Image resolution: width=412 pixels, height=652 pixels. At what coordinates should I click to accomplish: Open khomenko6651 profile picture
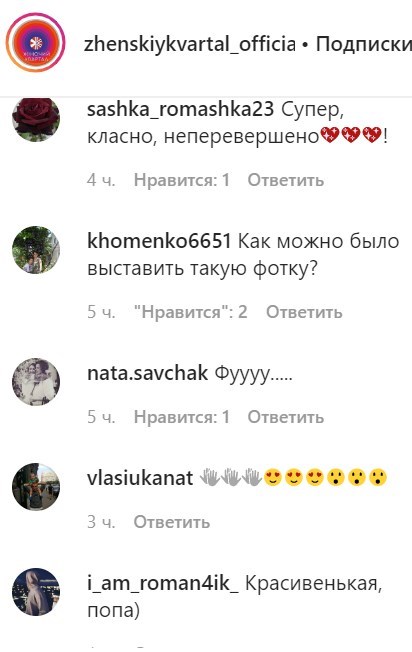coord(36,250)
